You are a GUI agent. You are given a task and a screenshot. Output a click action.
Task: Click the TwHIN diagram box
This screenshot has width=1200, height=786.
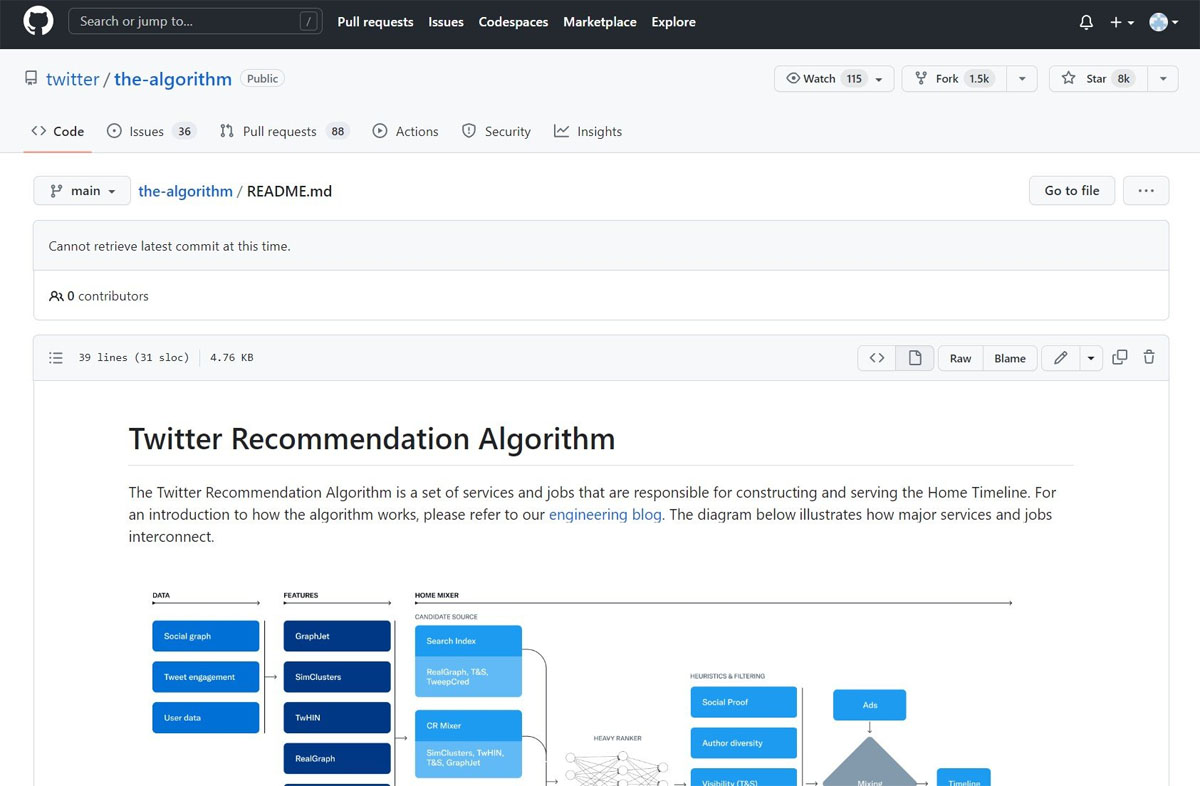tap(337, 718)
